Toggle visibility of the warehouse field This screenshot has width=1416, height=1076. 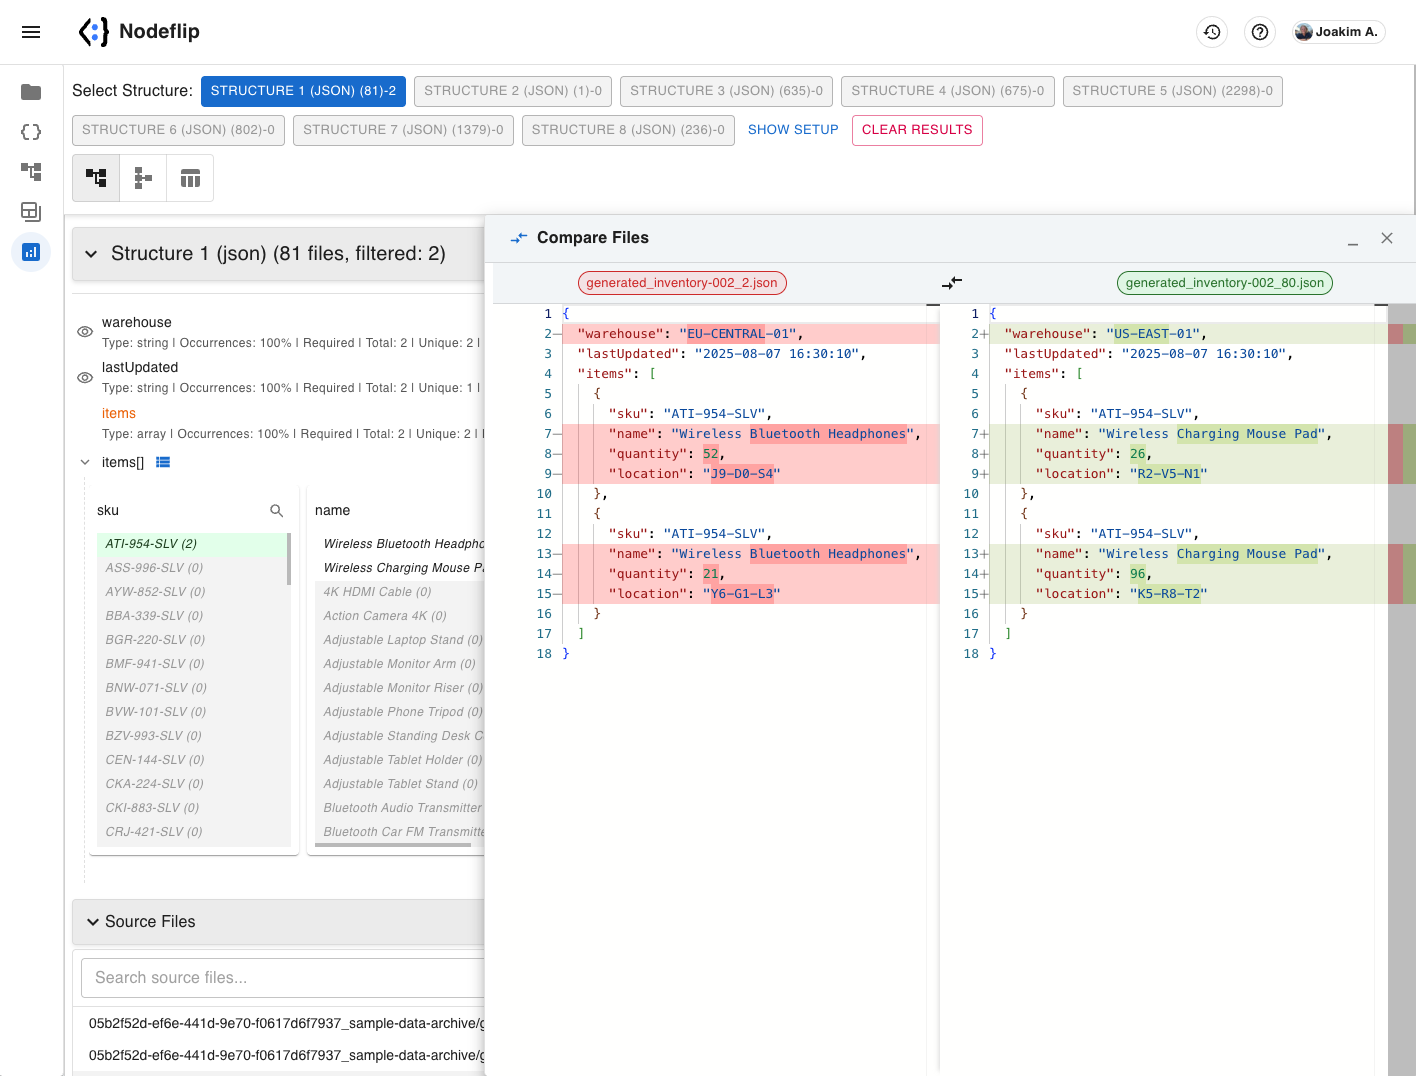coord(84,331)
